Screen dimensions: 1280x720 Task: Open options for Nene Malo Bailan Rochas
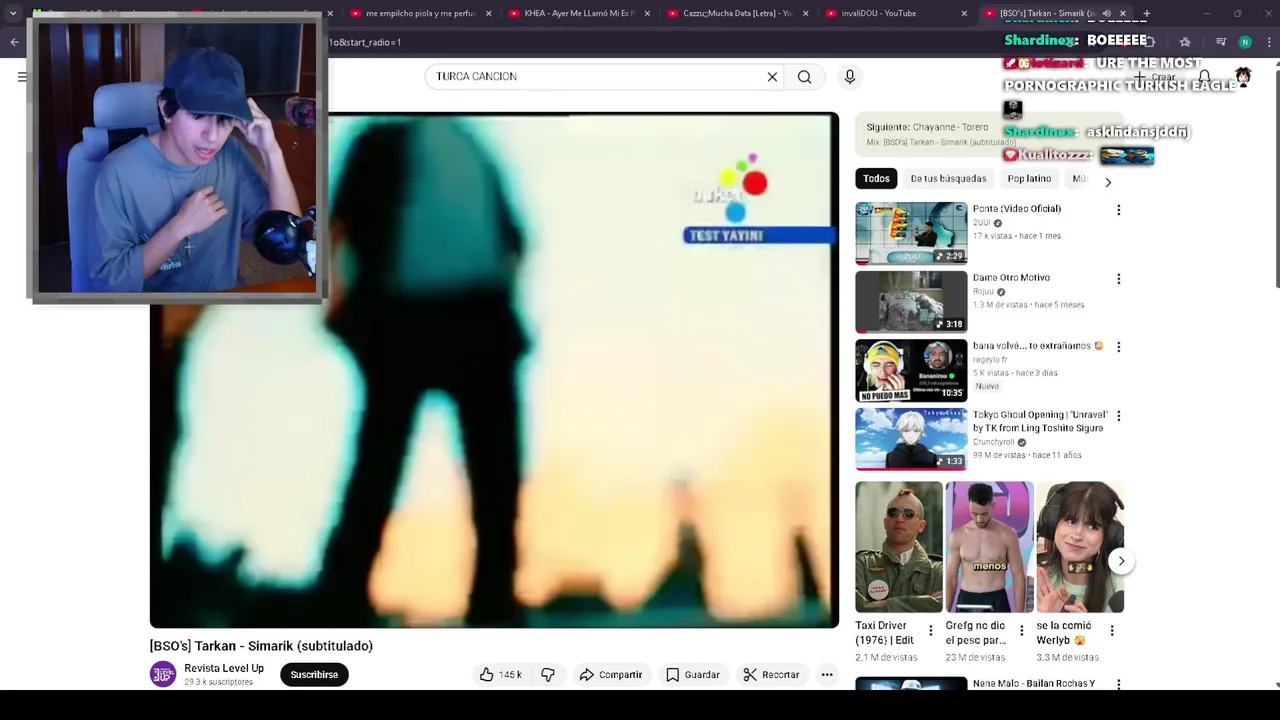coord(1119,685)
